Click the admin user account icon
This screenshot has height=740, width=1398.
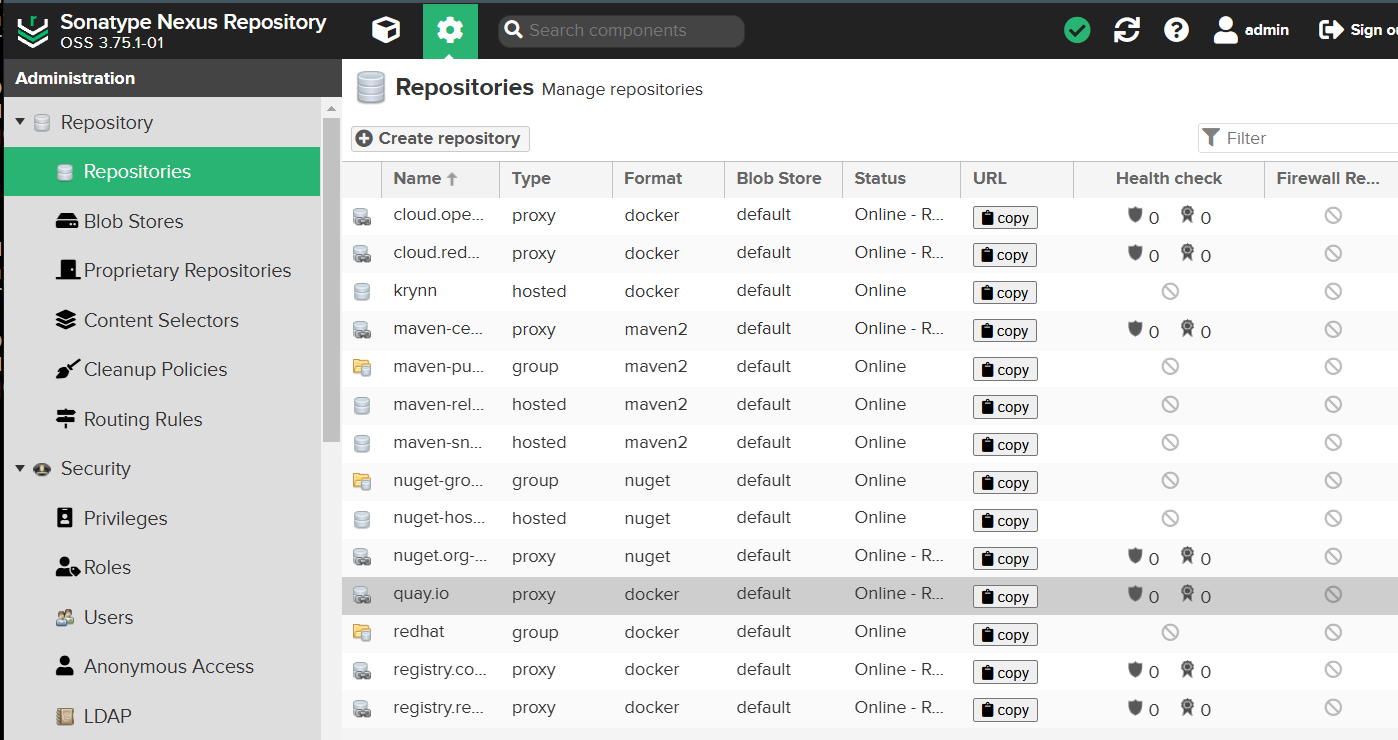click(x=1226, y=31)
